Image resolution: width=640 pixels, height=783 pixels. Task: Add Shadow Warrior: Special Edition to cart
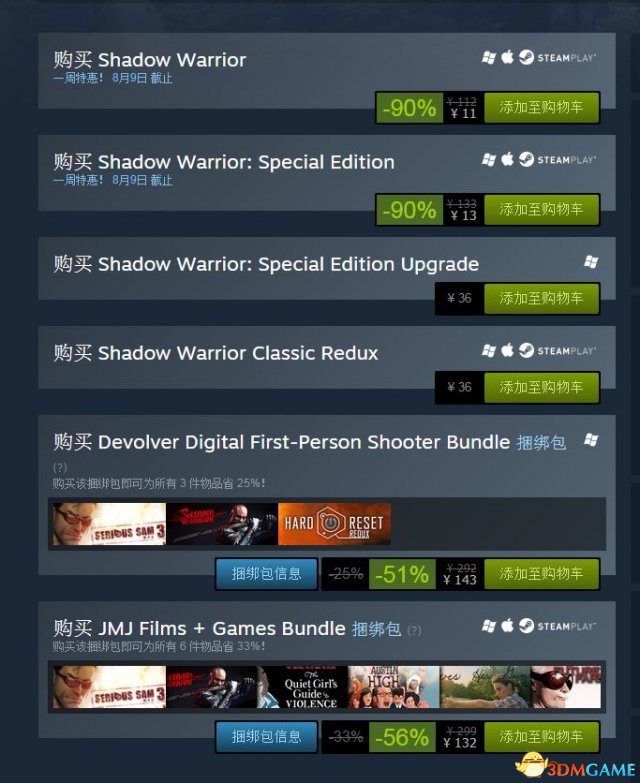pos(542,209)
